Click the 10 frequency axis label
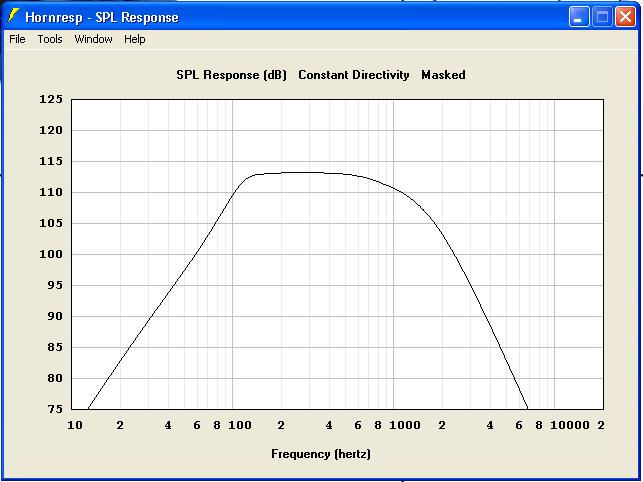The image size is (643, 482). pyautogui.click(x=75, y=425)
